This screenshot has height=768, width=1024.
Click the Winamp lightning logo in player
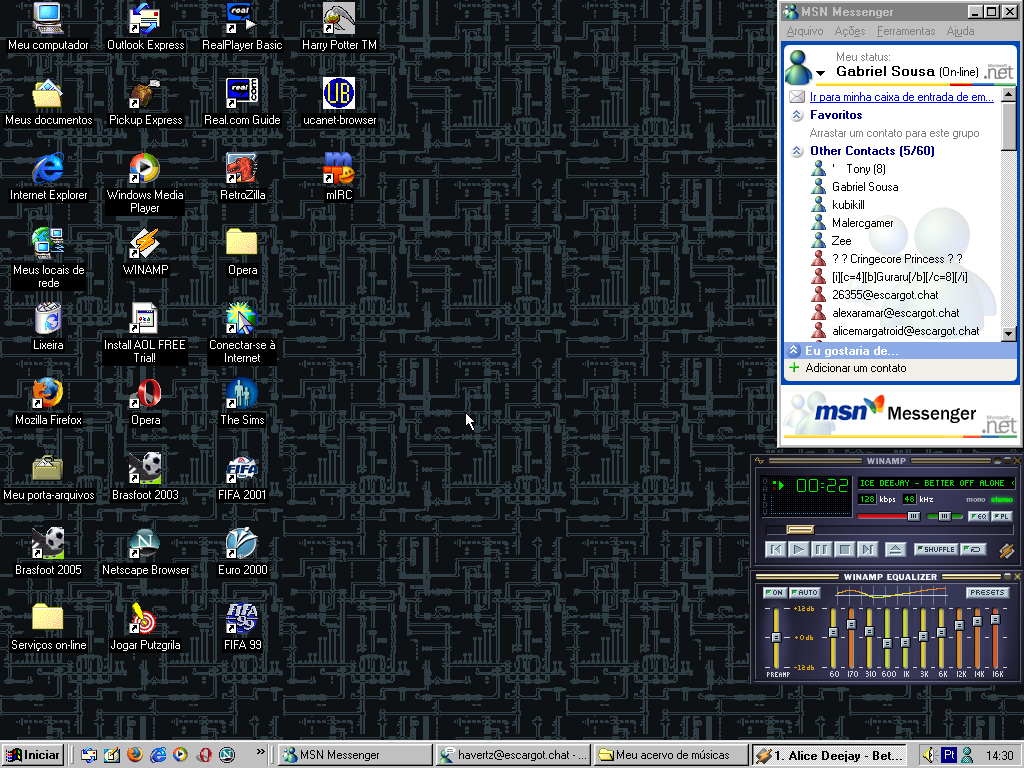coord(1006,550)
